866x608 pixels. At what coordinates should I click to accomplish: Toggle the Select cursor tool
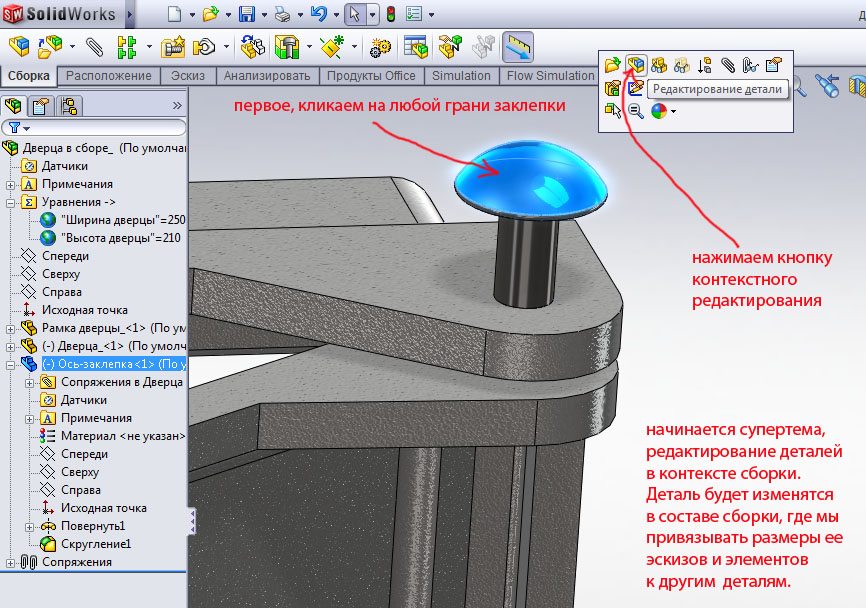point(352,14)
